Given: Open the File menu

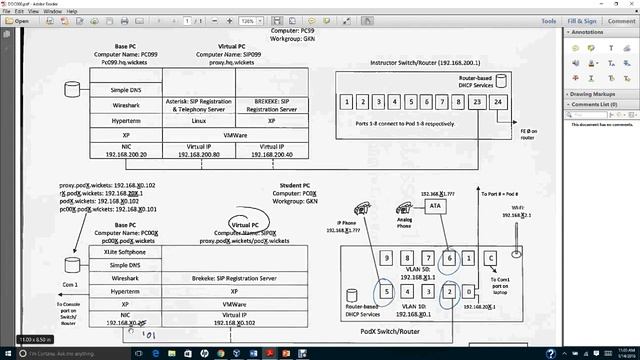Looking at the screenshot, I should tap(6, 11).
